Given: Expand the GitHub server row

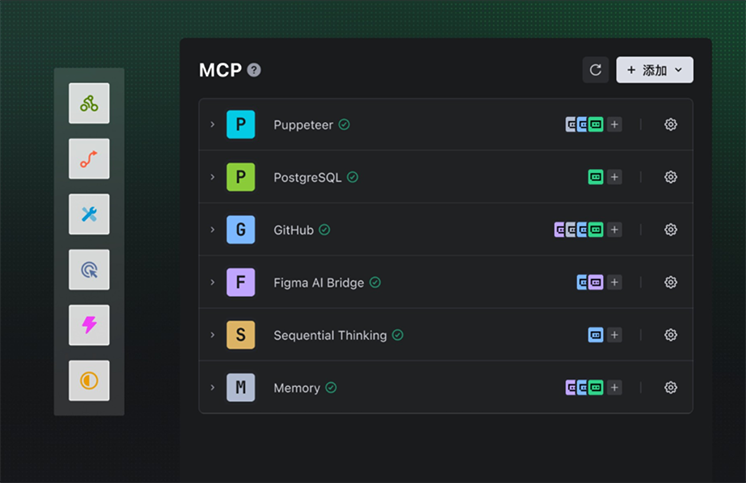Looking at the screenshot, I should [213, 230].
